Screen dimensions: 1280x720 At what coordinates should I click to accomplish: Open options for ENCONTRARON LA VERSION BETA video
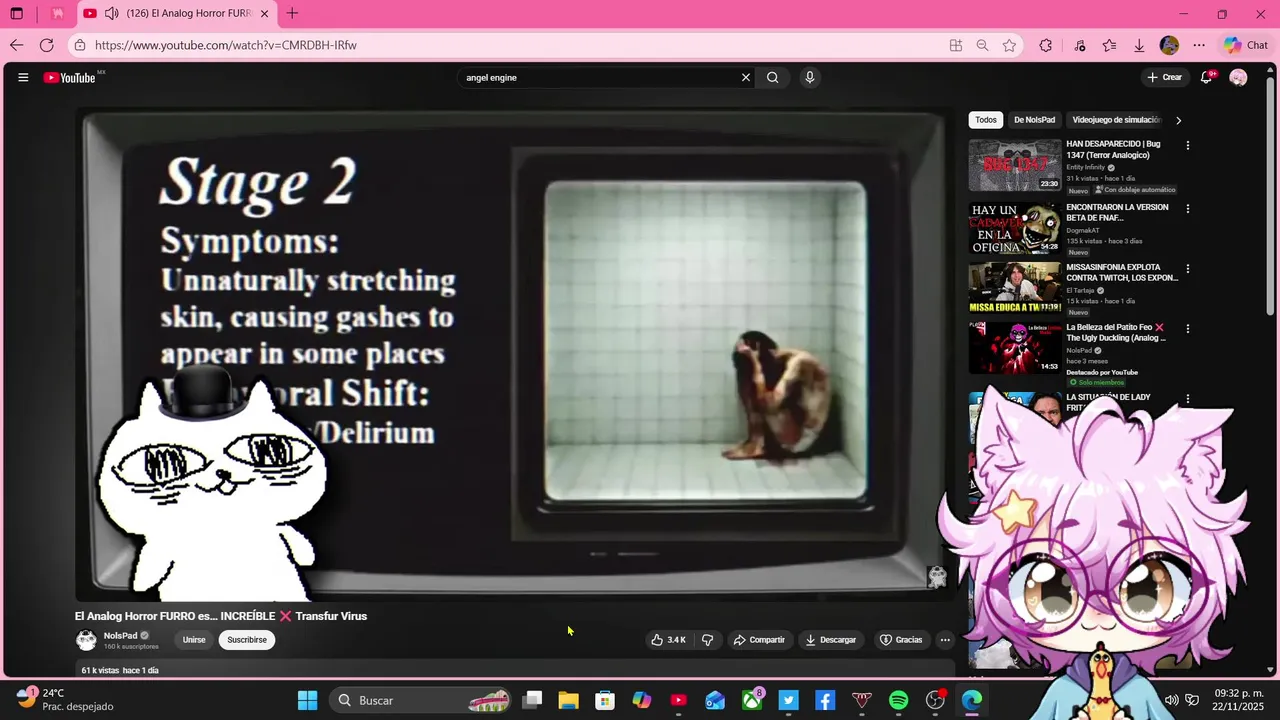point(1187,209)
